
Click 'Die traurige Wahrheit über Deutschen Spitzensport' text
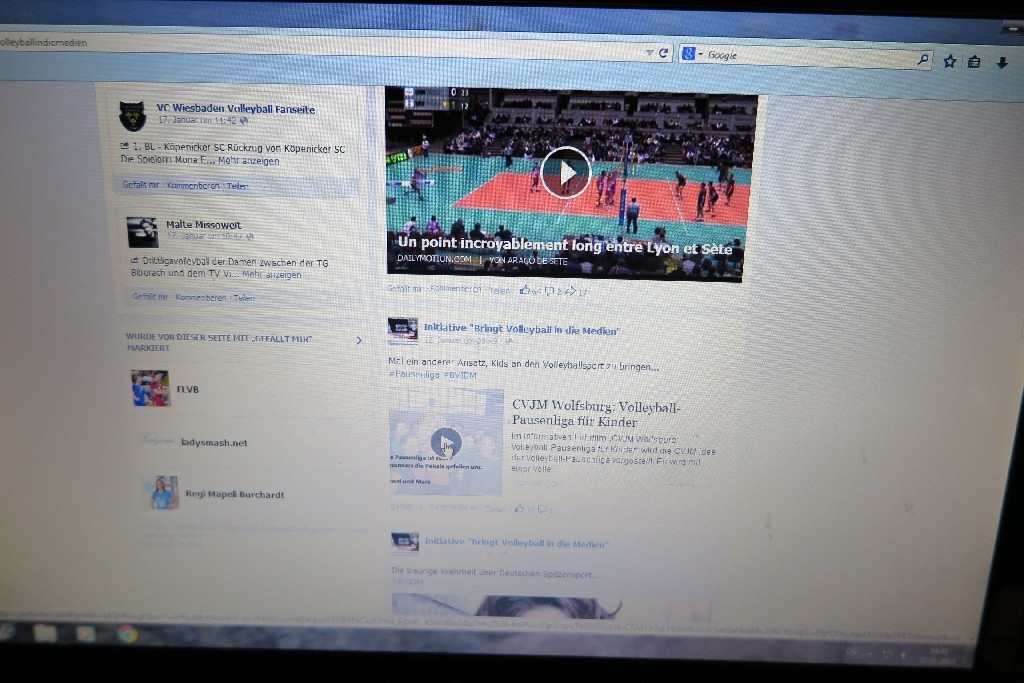495,573
